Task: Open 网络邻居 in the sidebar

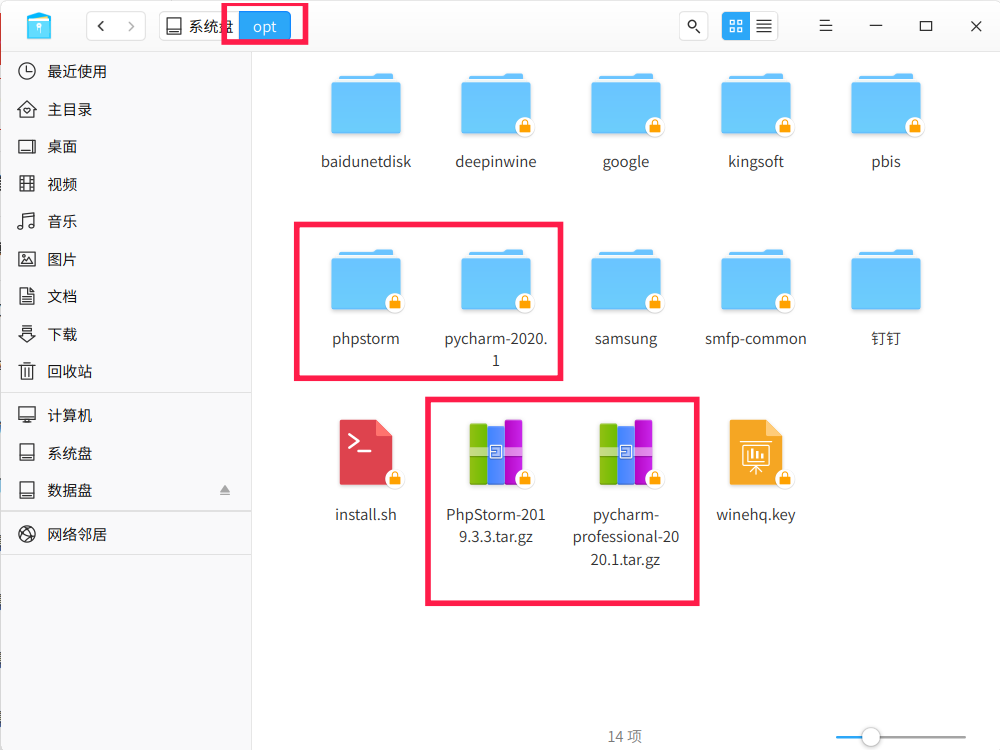Action: [126, 534]
